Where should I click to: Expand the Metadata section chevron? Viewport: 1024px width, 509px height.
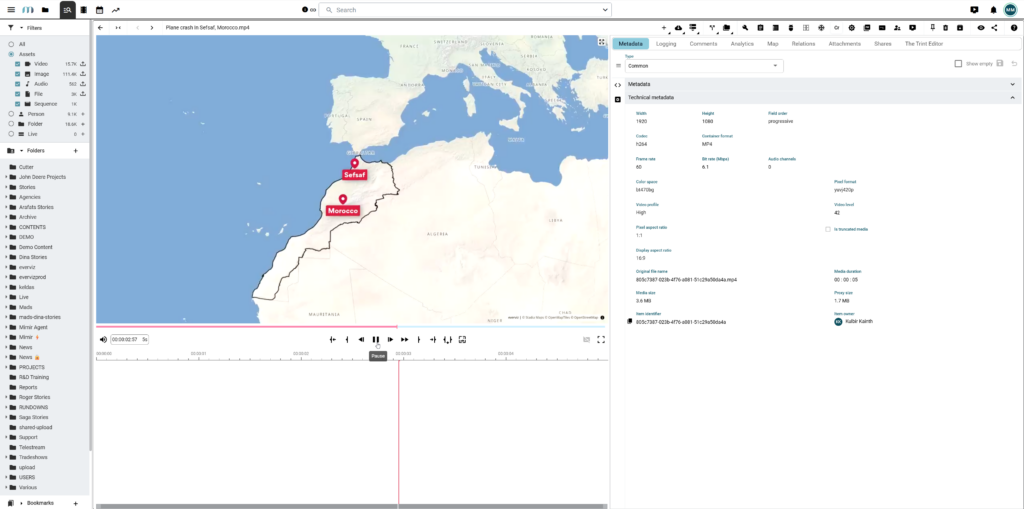click(1013, 84)
